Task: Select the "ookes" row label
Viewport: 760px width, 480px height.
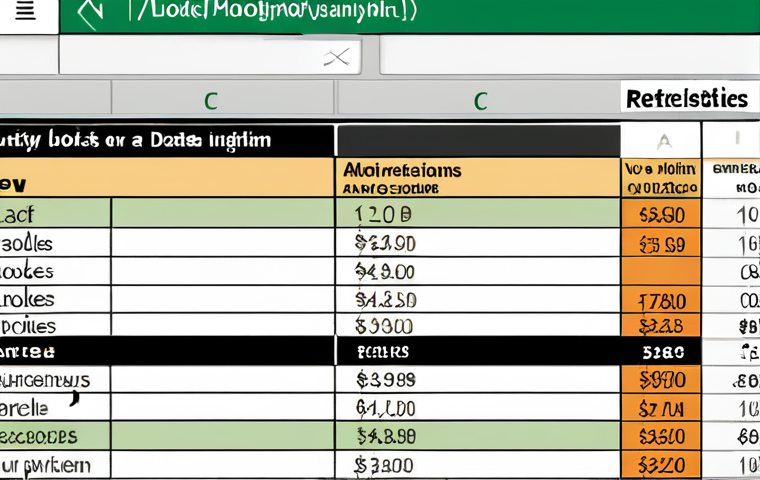Action: (x=27, y=271)
